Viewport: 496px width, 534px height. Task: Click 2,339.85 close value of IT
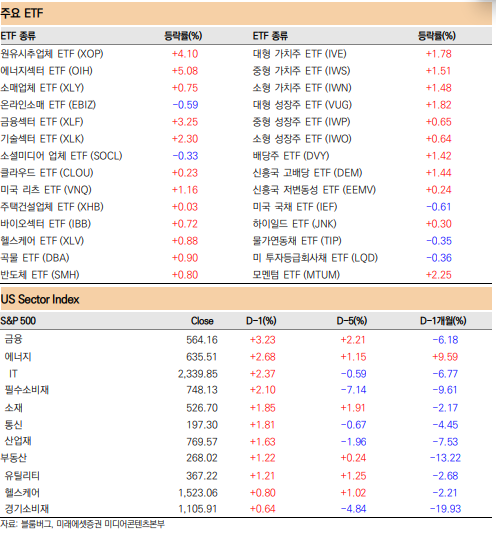click(x=198, y=374)
